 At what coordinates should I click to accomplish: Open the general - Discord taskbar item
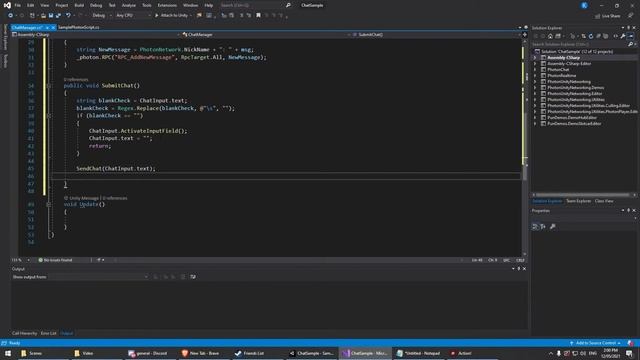[x=148, y=353]
